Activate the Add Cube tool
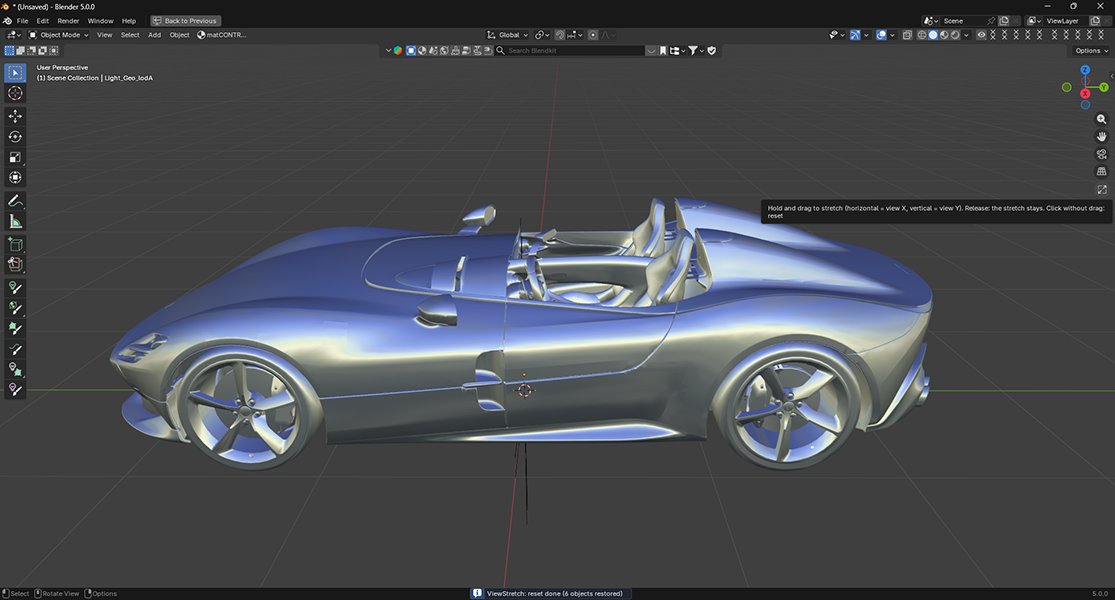 coord(15,245)
